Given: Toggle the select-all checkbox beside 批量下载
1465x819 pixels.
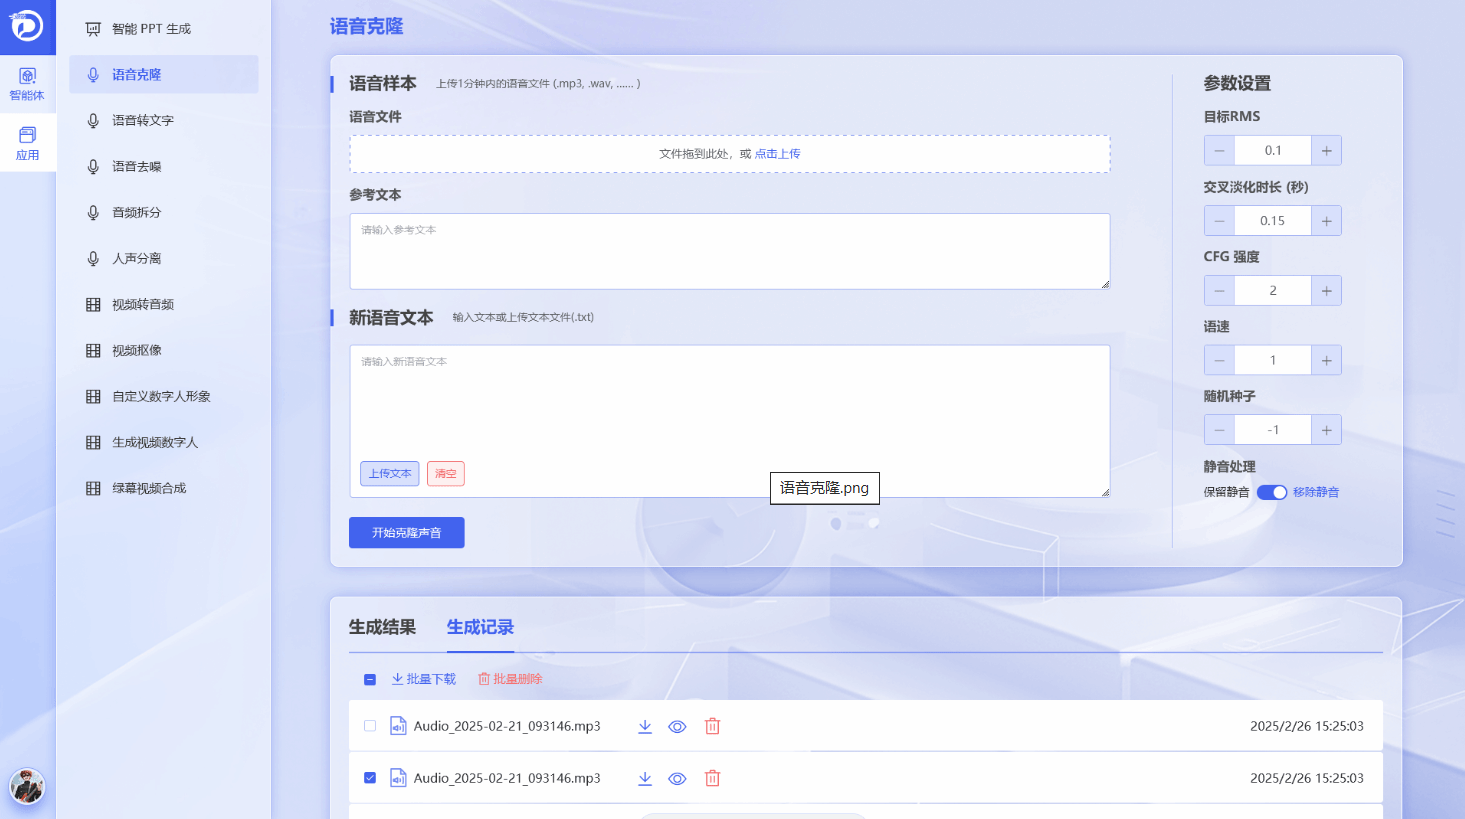Looking at the screenshot, I should pyautogui.click(x=370, y=679).
